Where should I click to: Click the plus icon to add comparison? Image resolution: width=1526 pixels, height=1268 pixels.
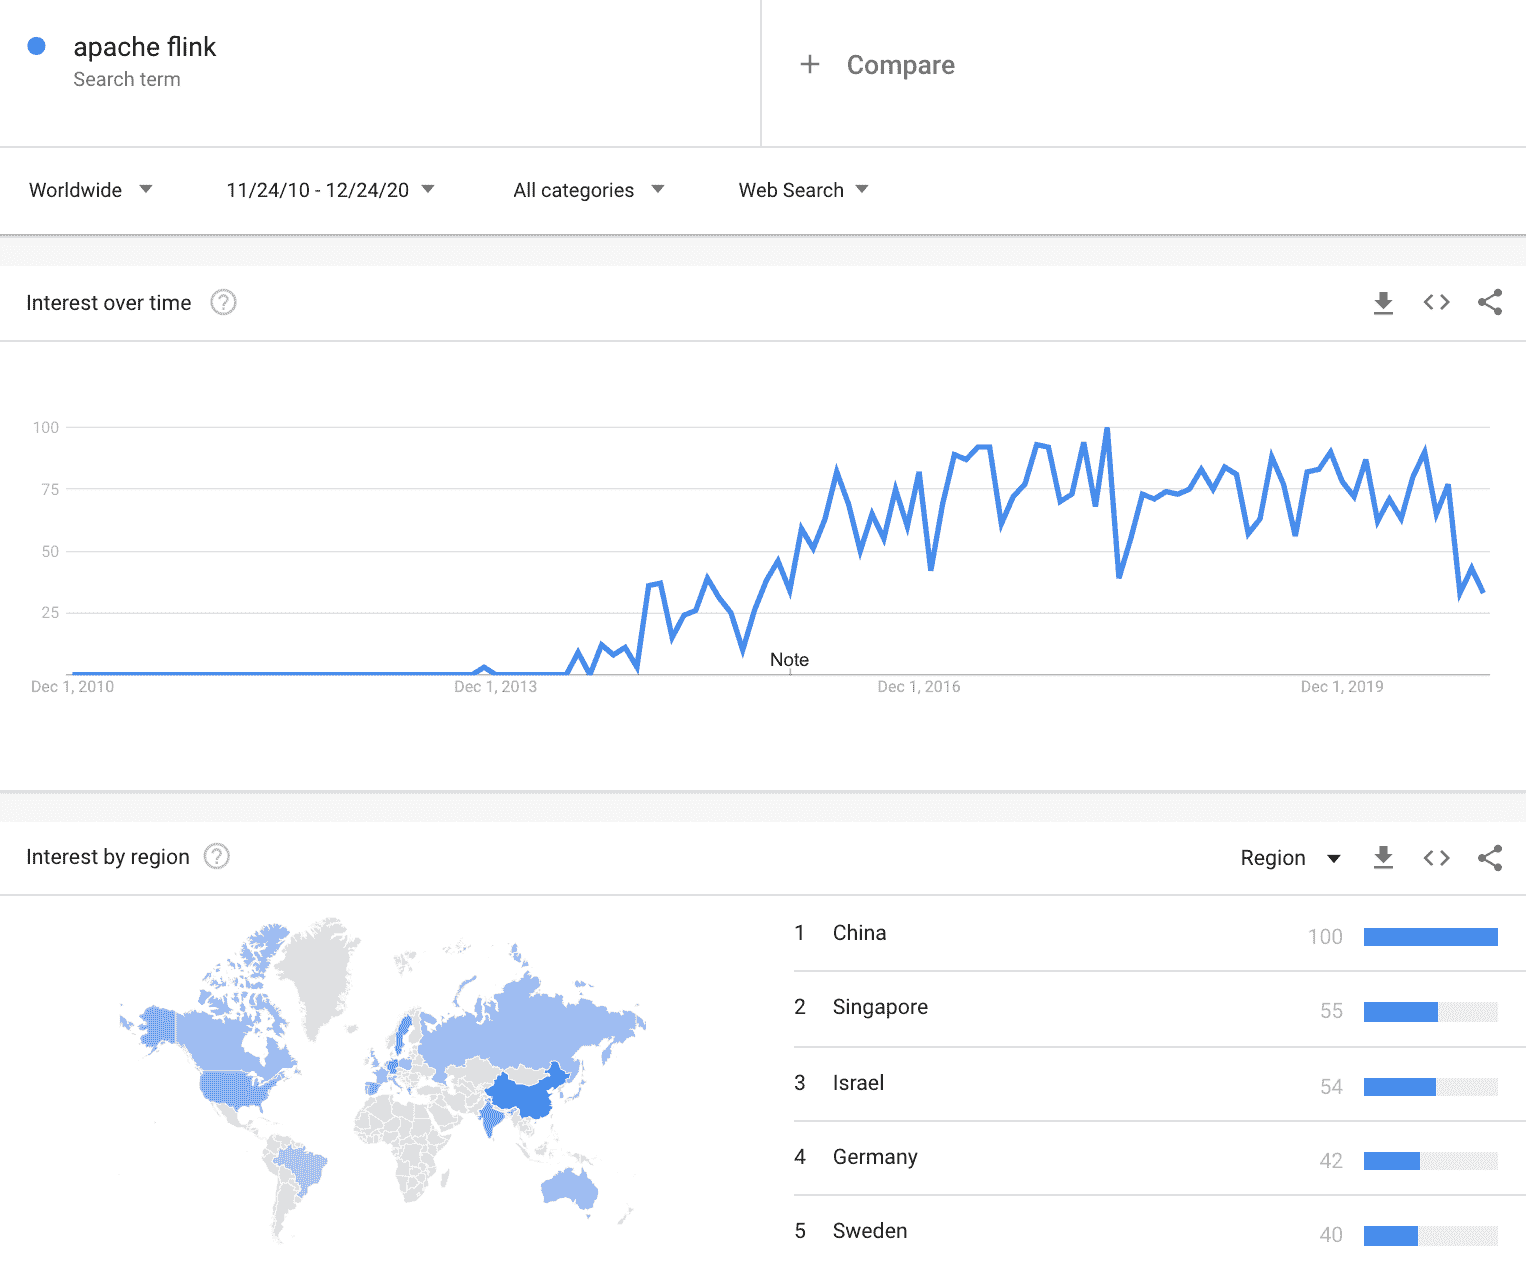click(x=810, y=65)
